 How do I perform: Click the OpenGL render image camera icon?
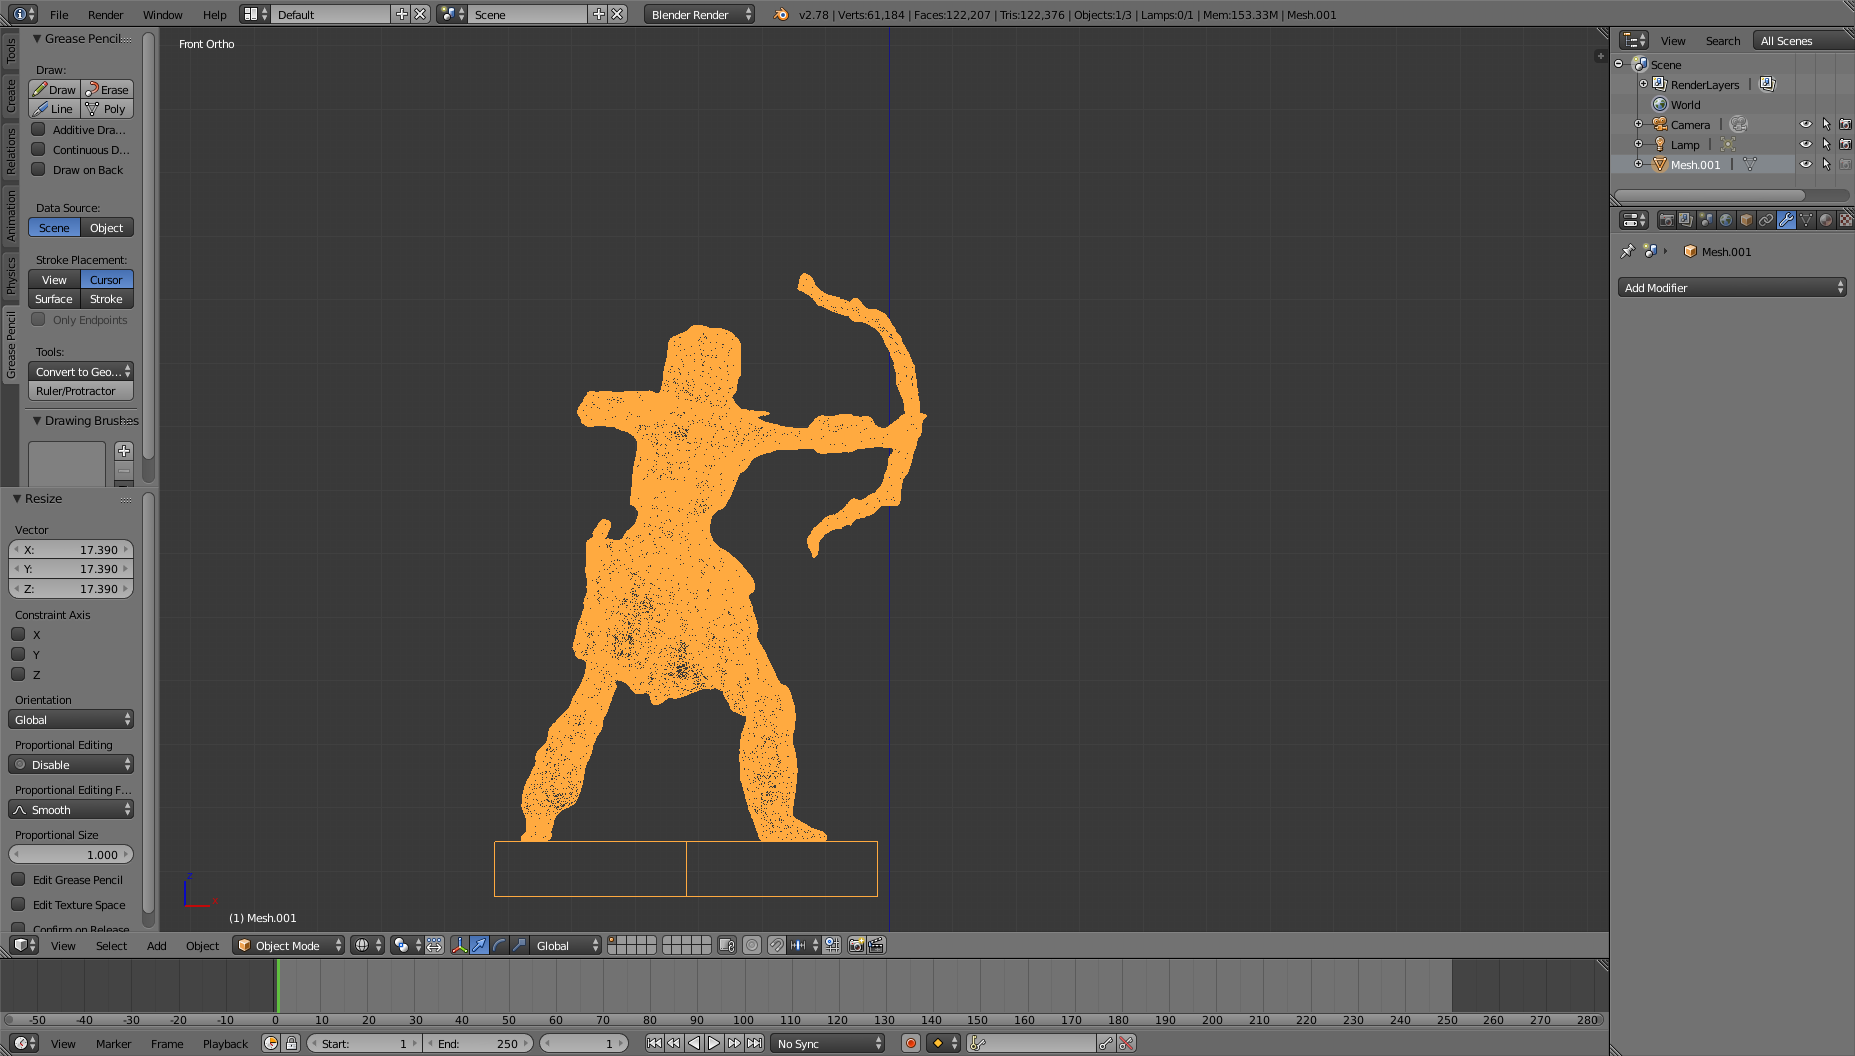point(856,945)
